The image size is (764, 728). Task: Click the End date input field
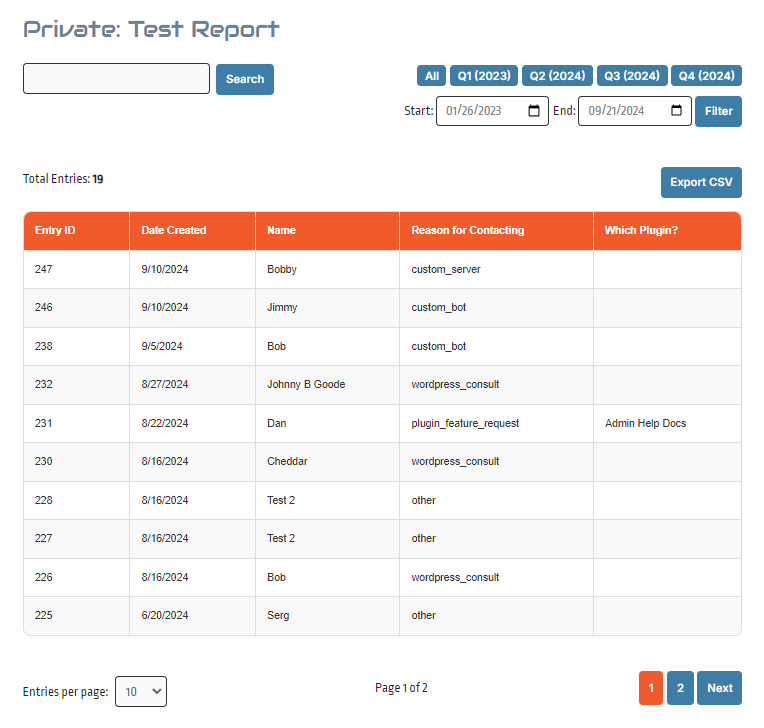622,111
